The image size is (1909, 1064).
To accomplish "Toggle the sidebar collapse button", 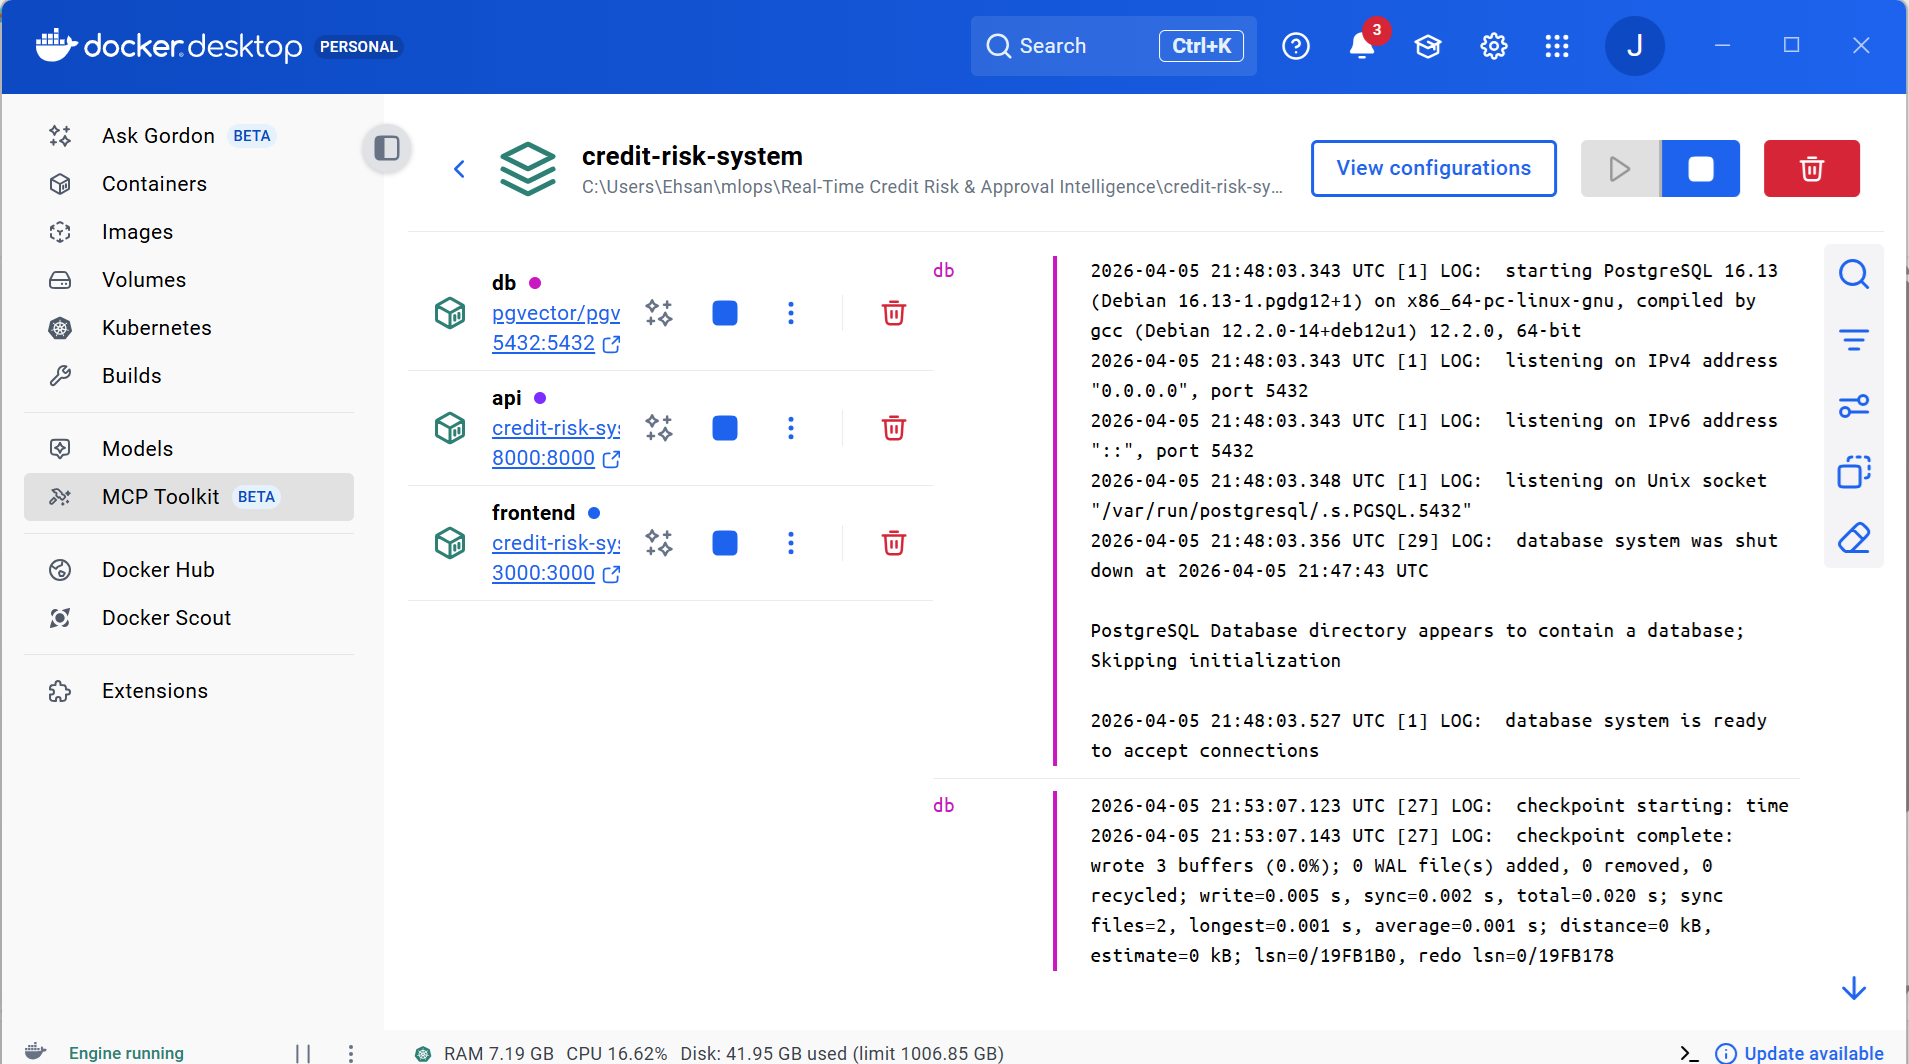I will (x=387, y=149).
